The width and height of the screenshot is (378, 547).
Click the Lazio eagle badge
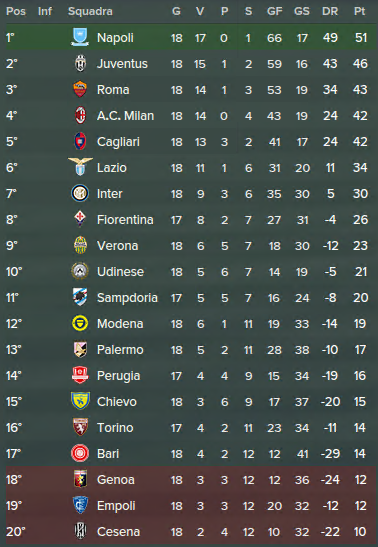pos(80,166)
